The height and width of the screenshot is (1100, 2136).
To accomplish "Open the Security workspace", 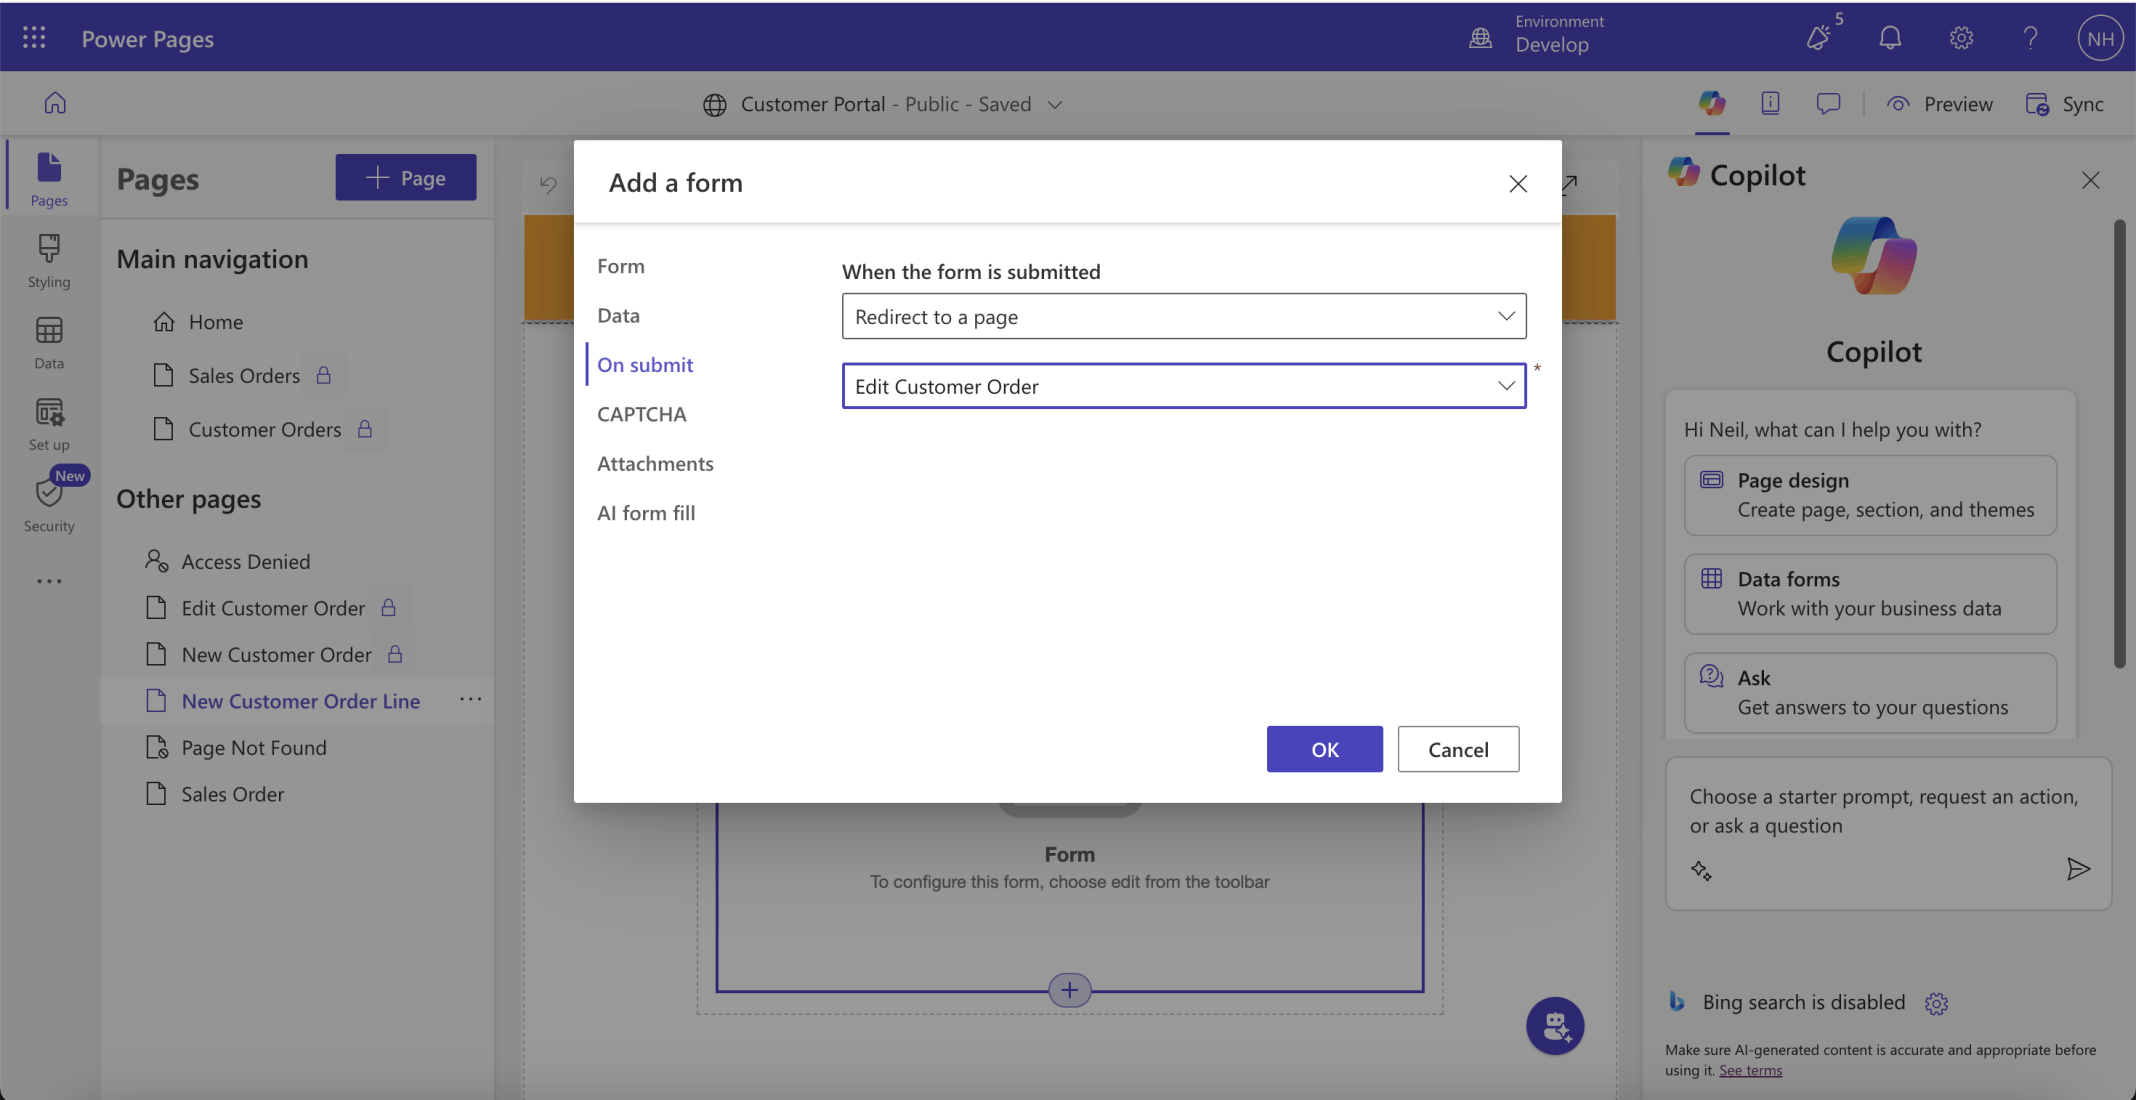I will coord(49,505).
